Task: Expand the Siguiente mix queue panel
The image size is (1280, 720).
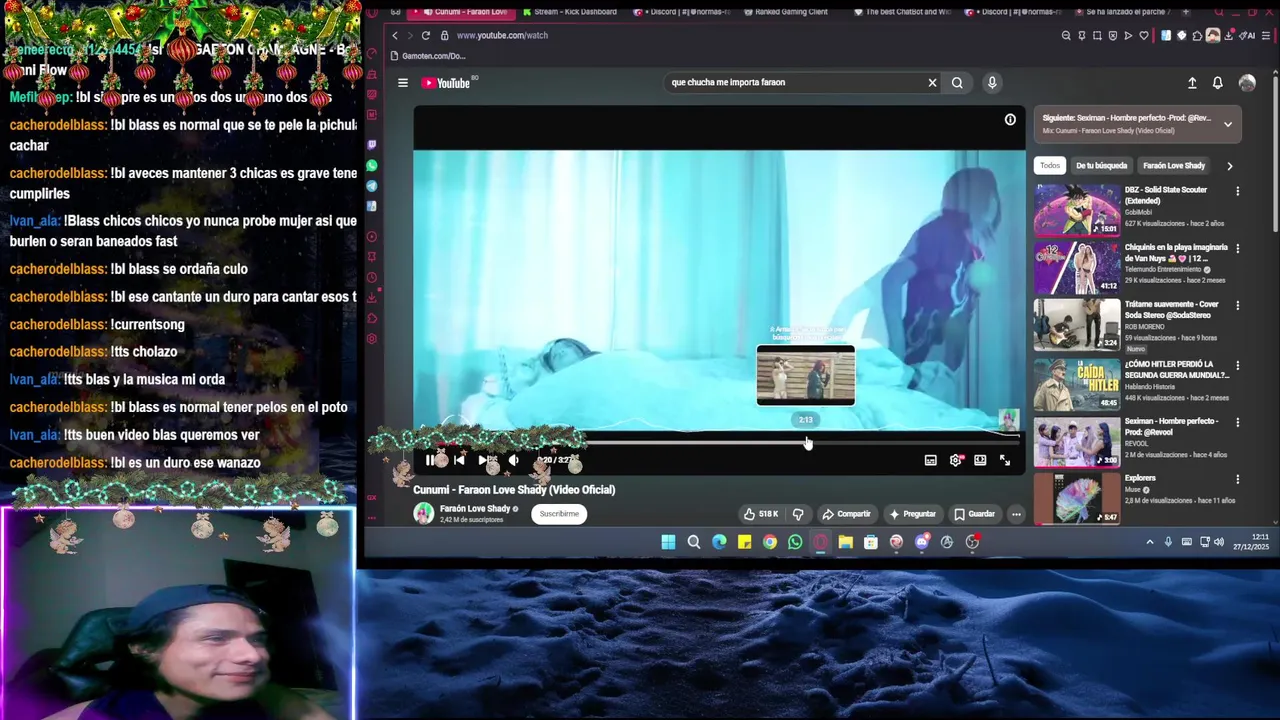Action: pyautogui.click(x=1228, y=124)
